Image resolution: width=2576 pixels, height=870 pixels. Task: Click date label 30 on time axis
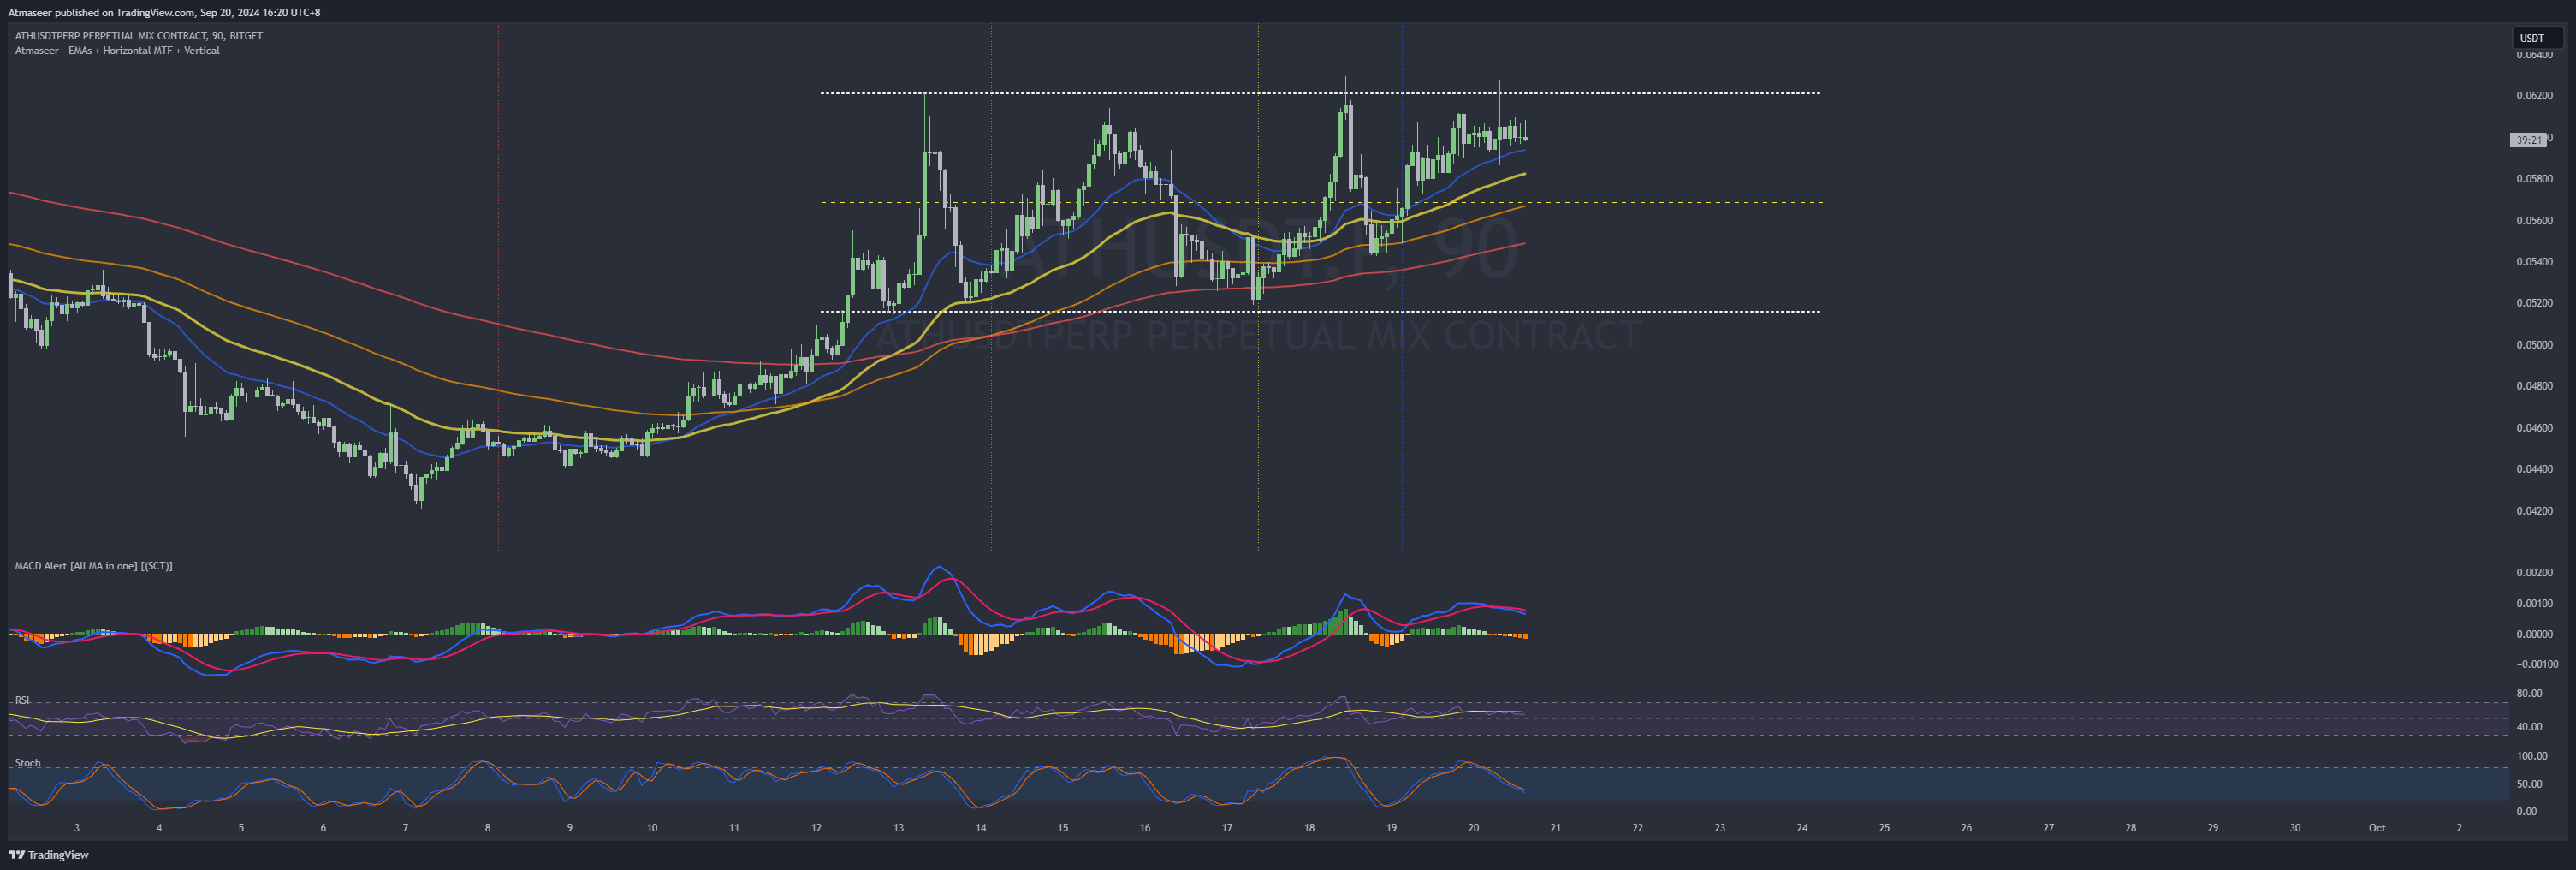click(2295, 828)
